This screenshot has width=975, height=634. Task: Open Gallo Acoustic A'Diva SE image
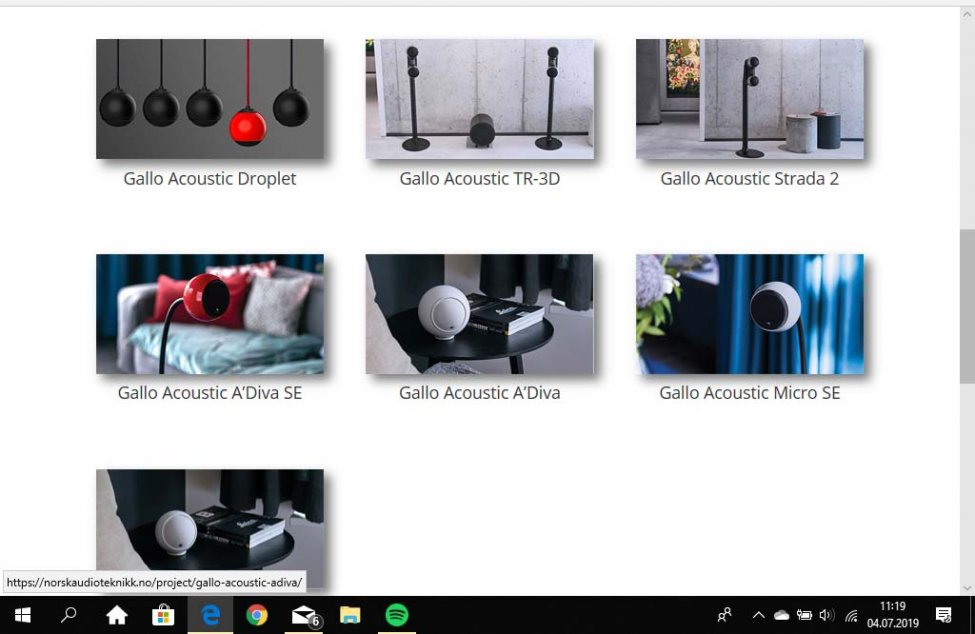pyautogui.click(x=210, y=314)
